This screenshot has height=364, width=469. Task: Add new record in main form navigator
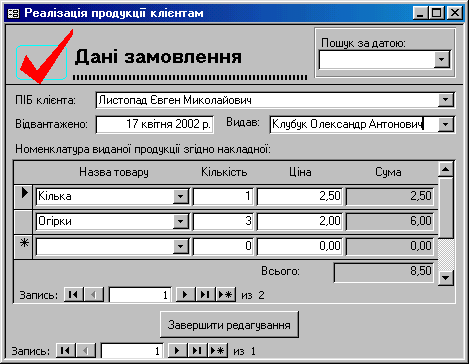pos(218,351)
